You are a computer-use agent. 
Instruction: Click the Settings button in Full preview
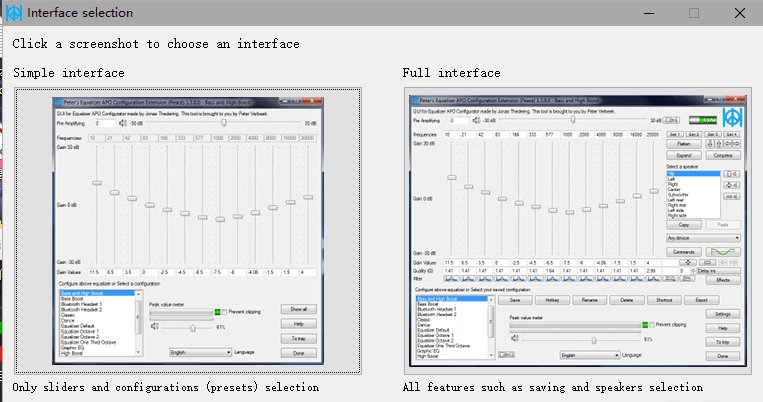722,314
